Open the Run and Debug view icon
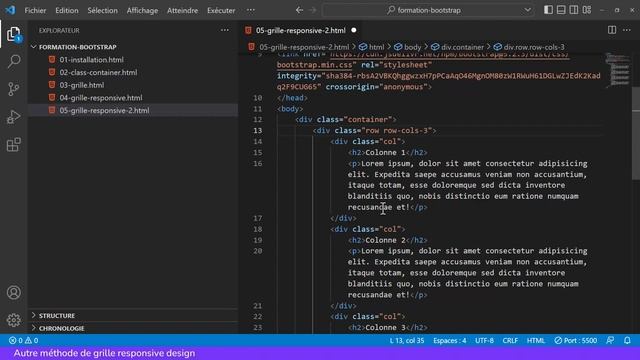 tap(13, 117)
